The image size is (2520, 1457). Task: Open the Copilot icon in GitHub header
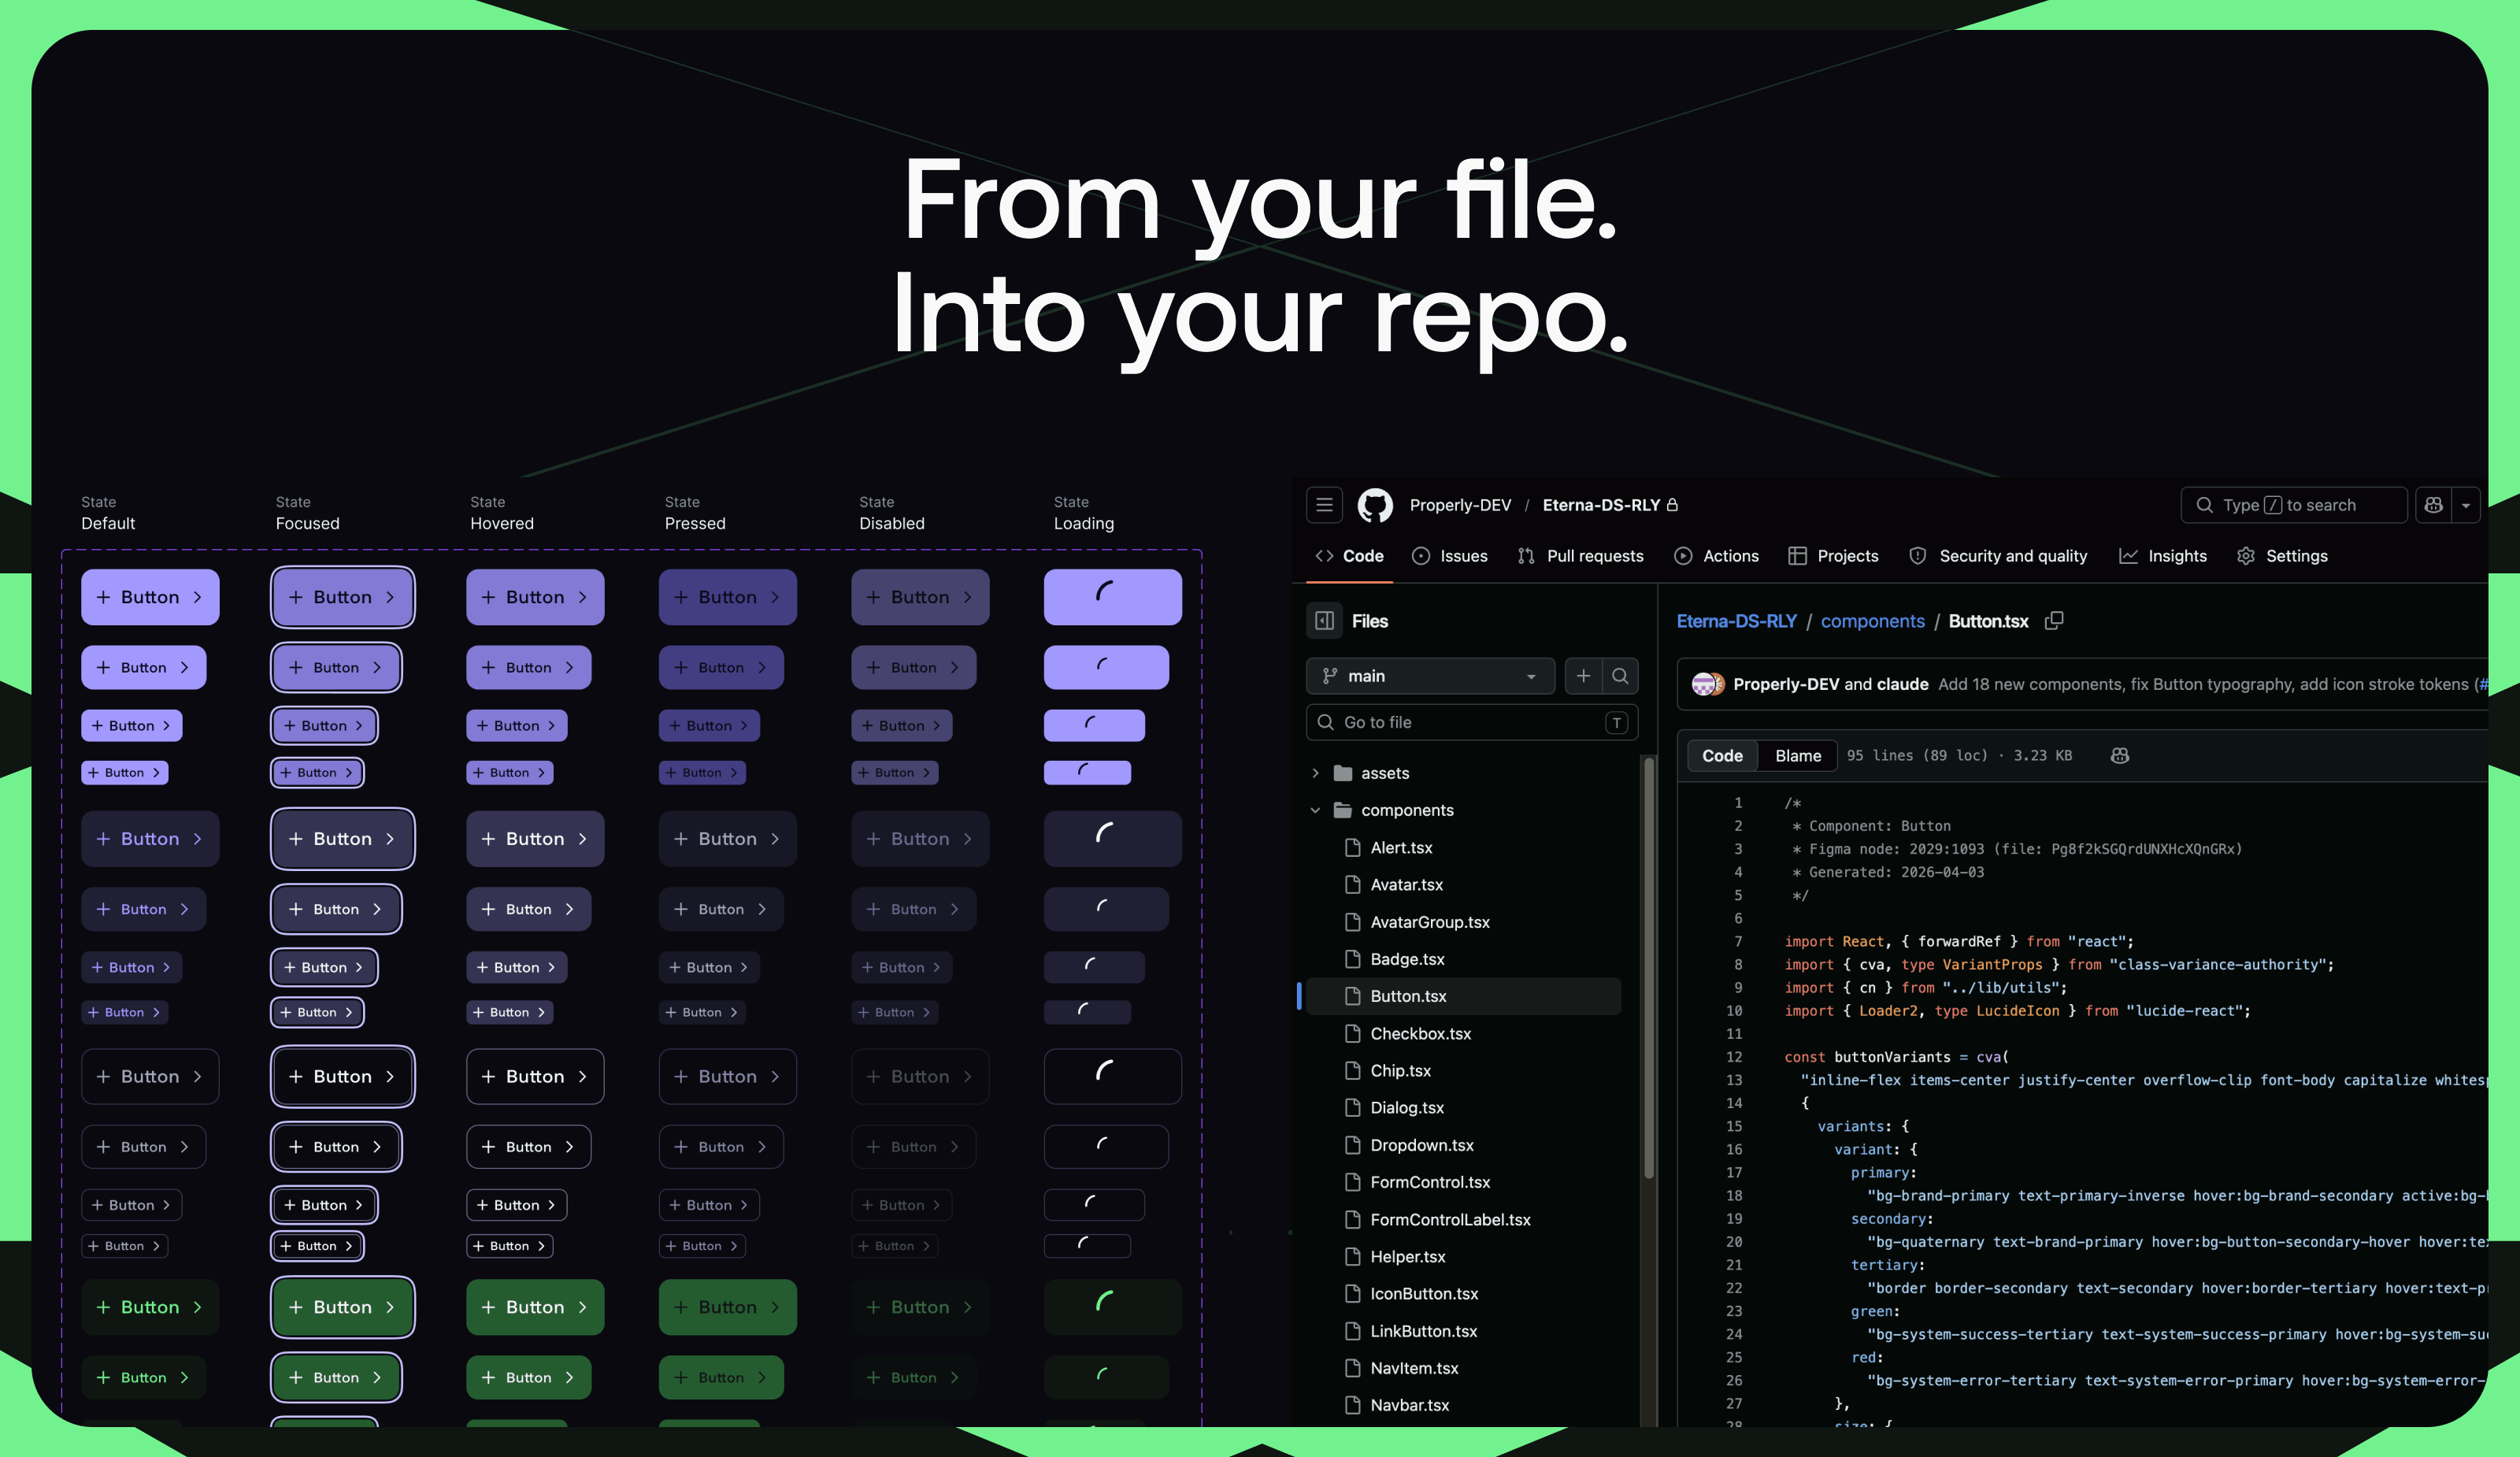(2433, 505)
